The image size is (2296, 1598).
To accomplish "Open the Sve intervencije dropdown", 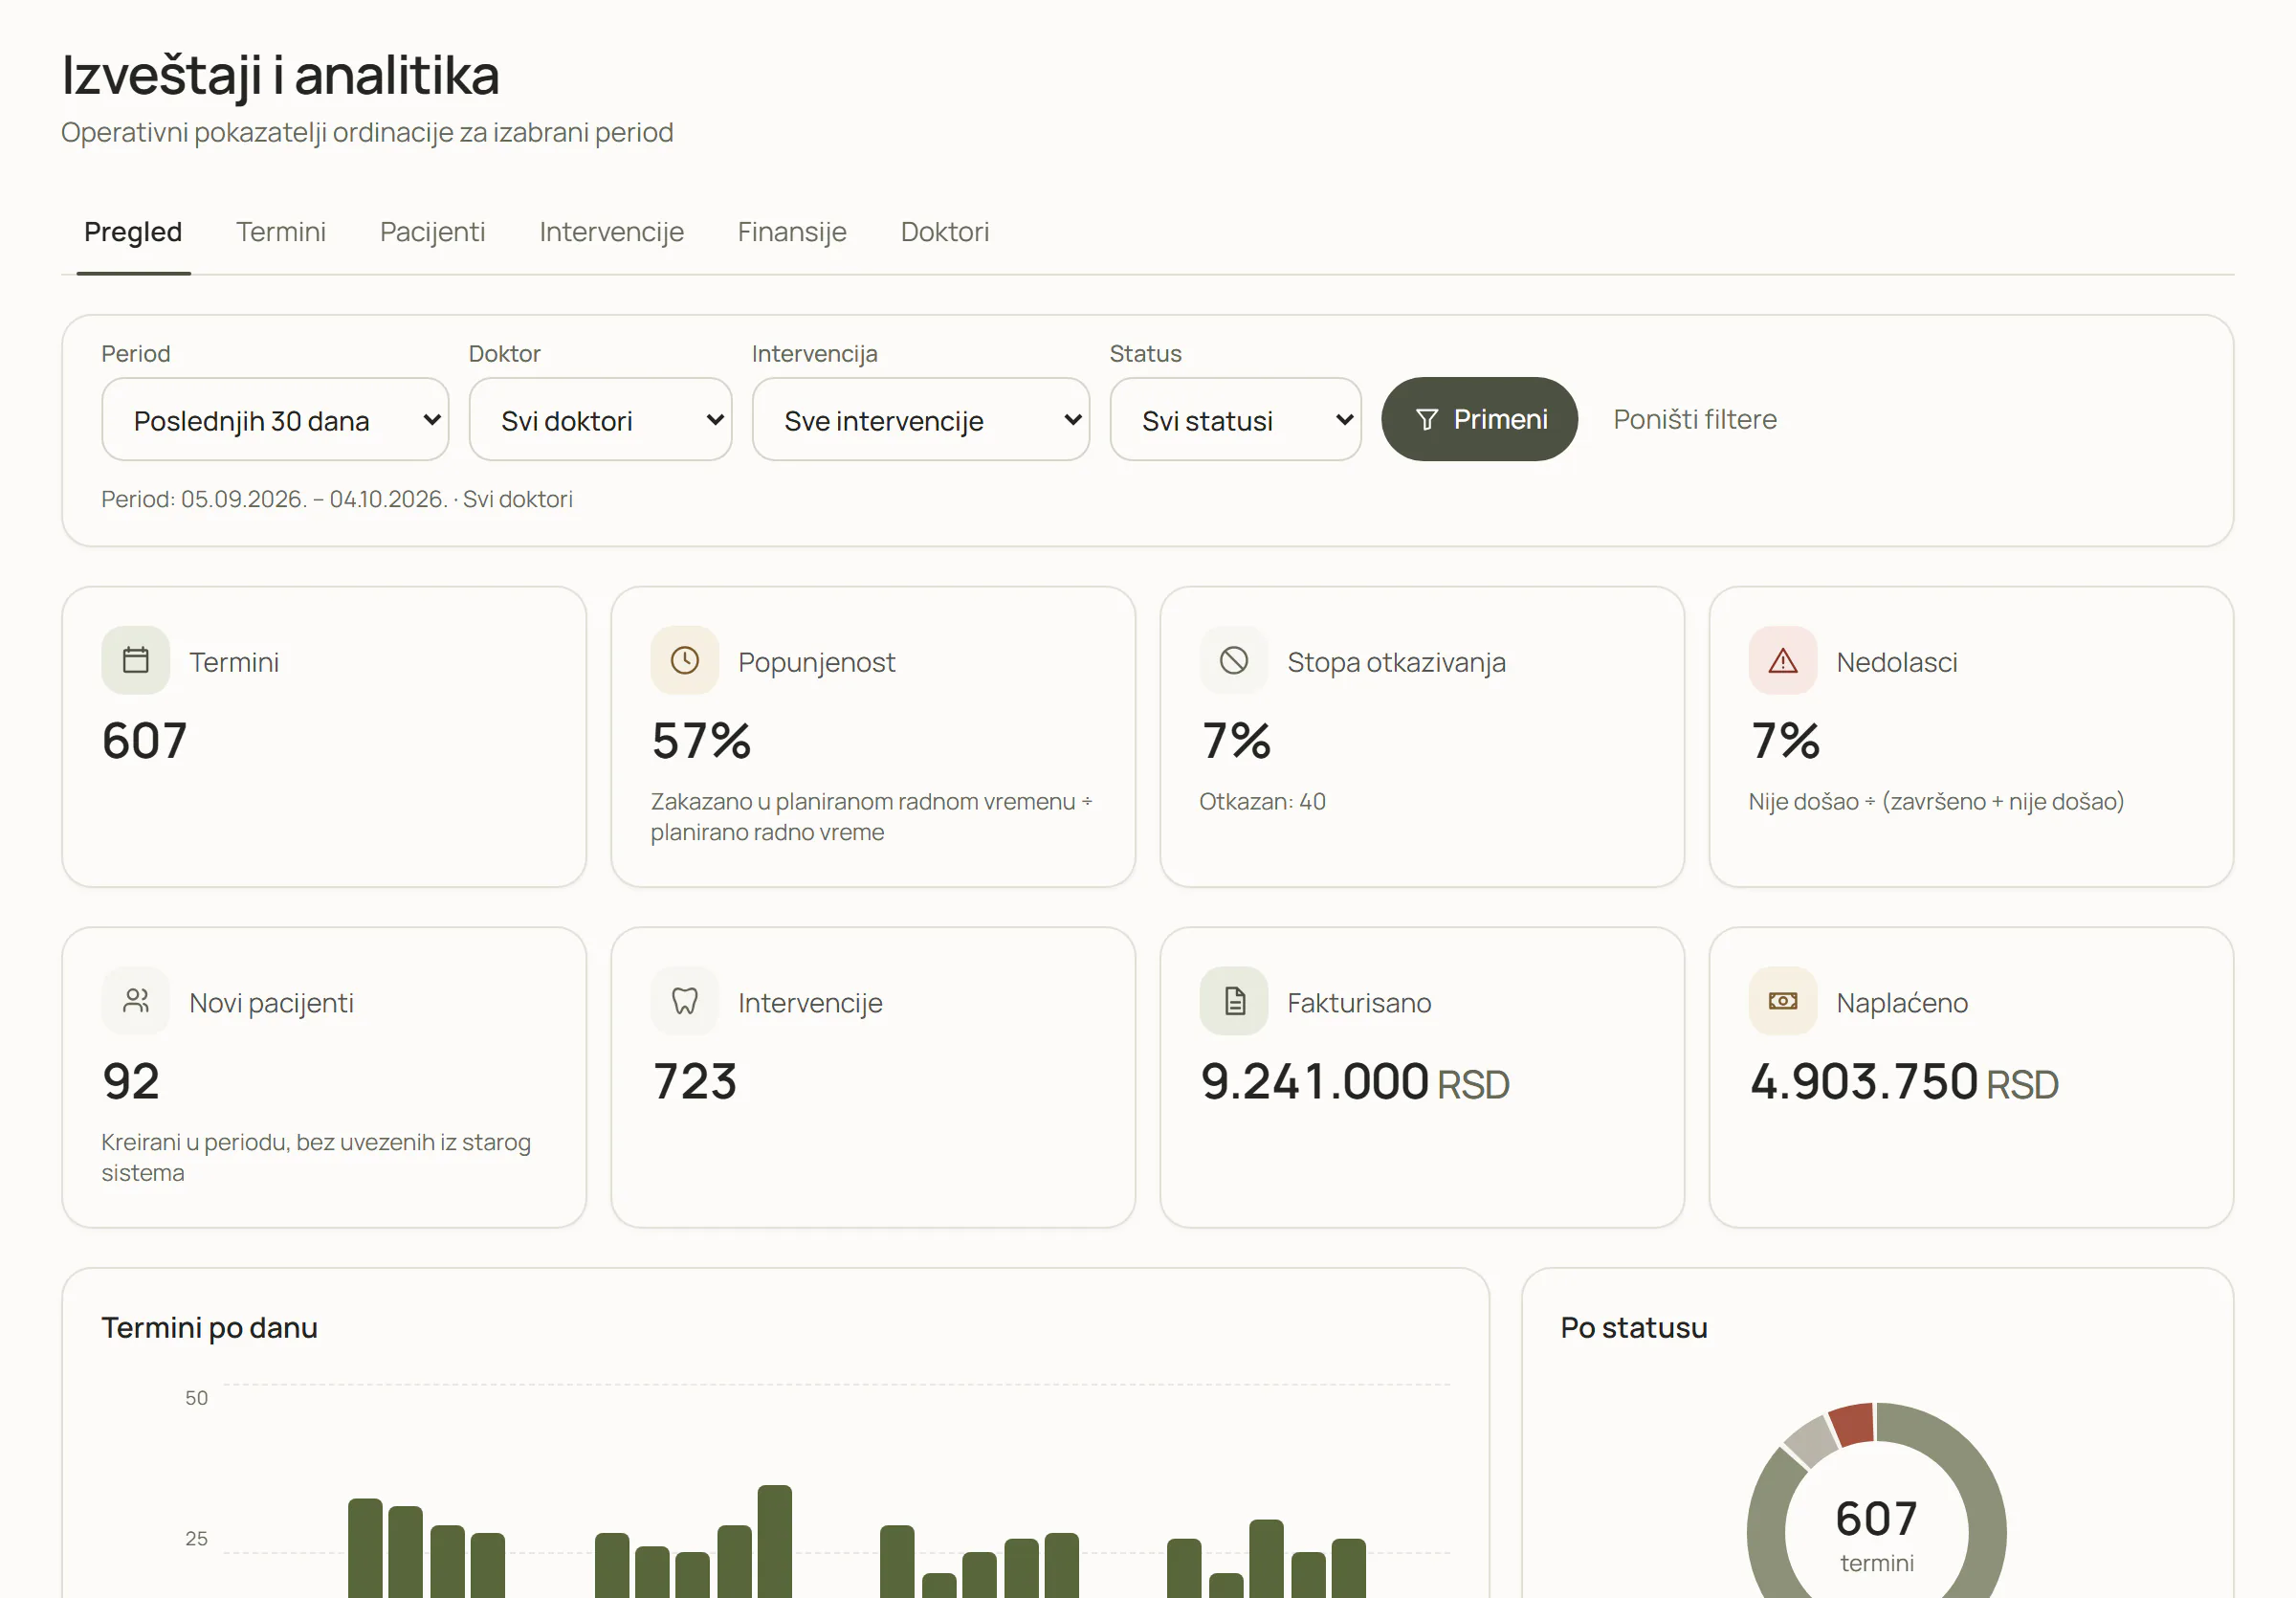I will click(x=920, y=420).
